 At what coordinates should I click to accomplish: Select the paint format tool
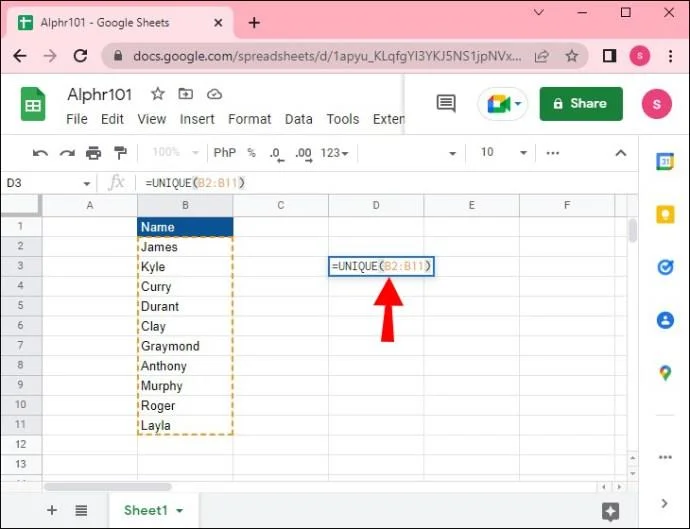(x=120, y=153)
